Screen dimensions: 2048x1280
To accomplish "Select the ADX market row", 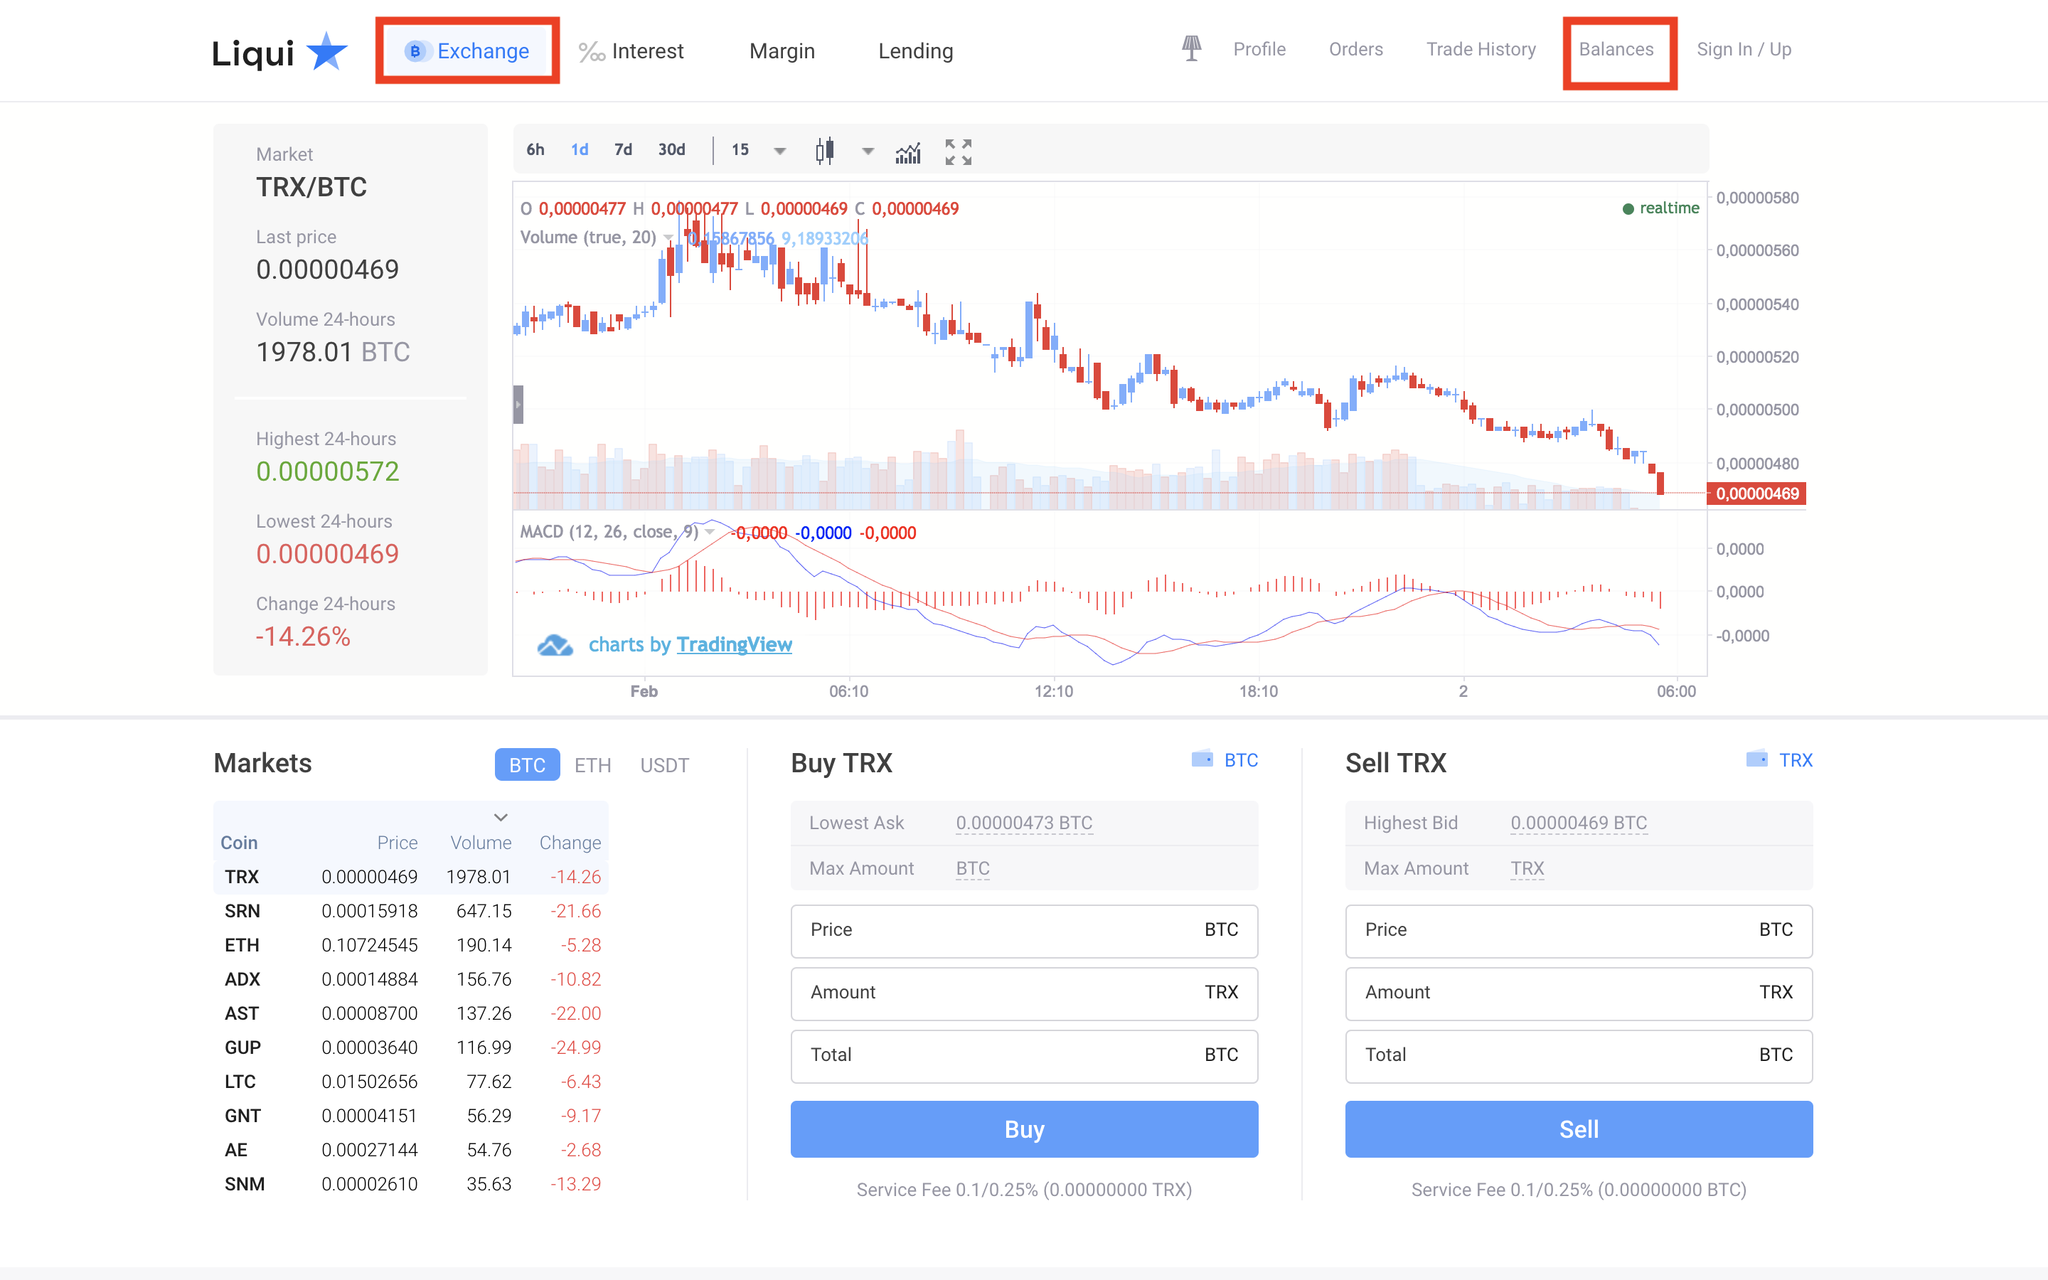I will pyautogui.click(x=411, y=979).
